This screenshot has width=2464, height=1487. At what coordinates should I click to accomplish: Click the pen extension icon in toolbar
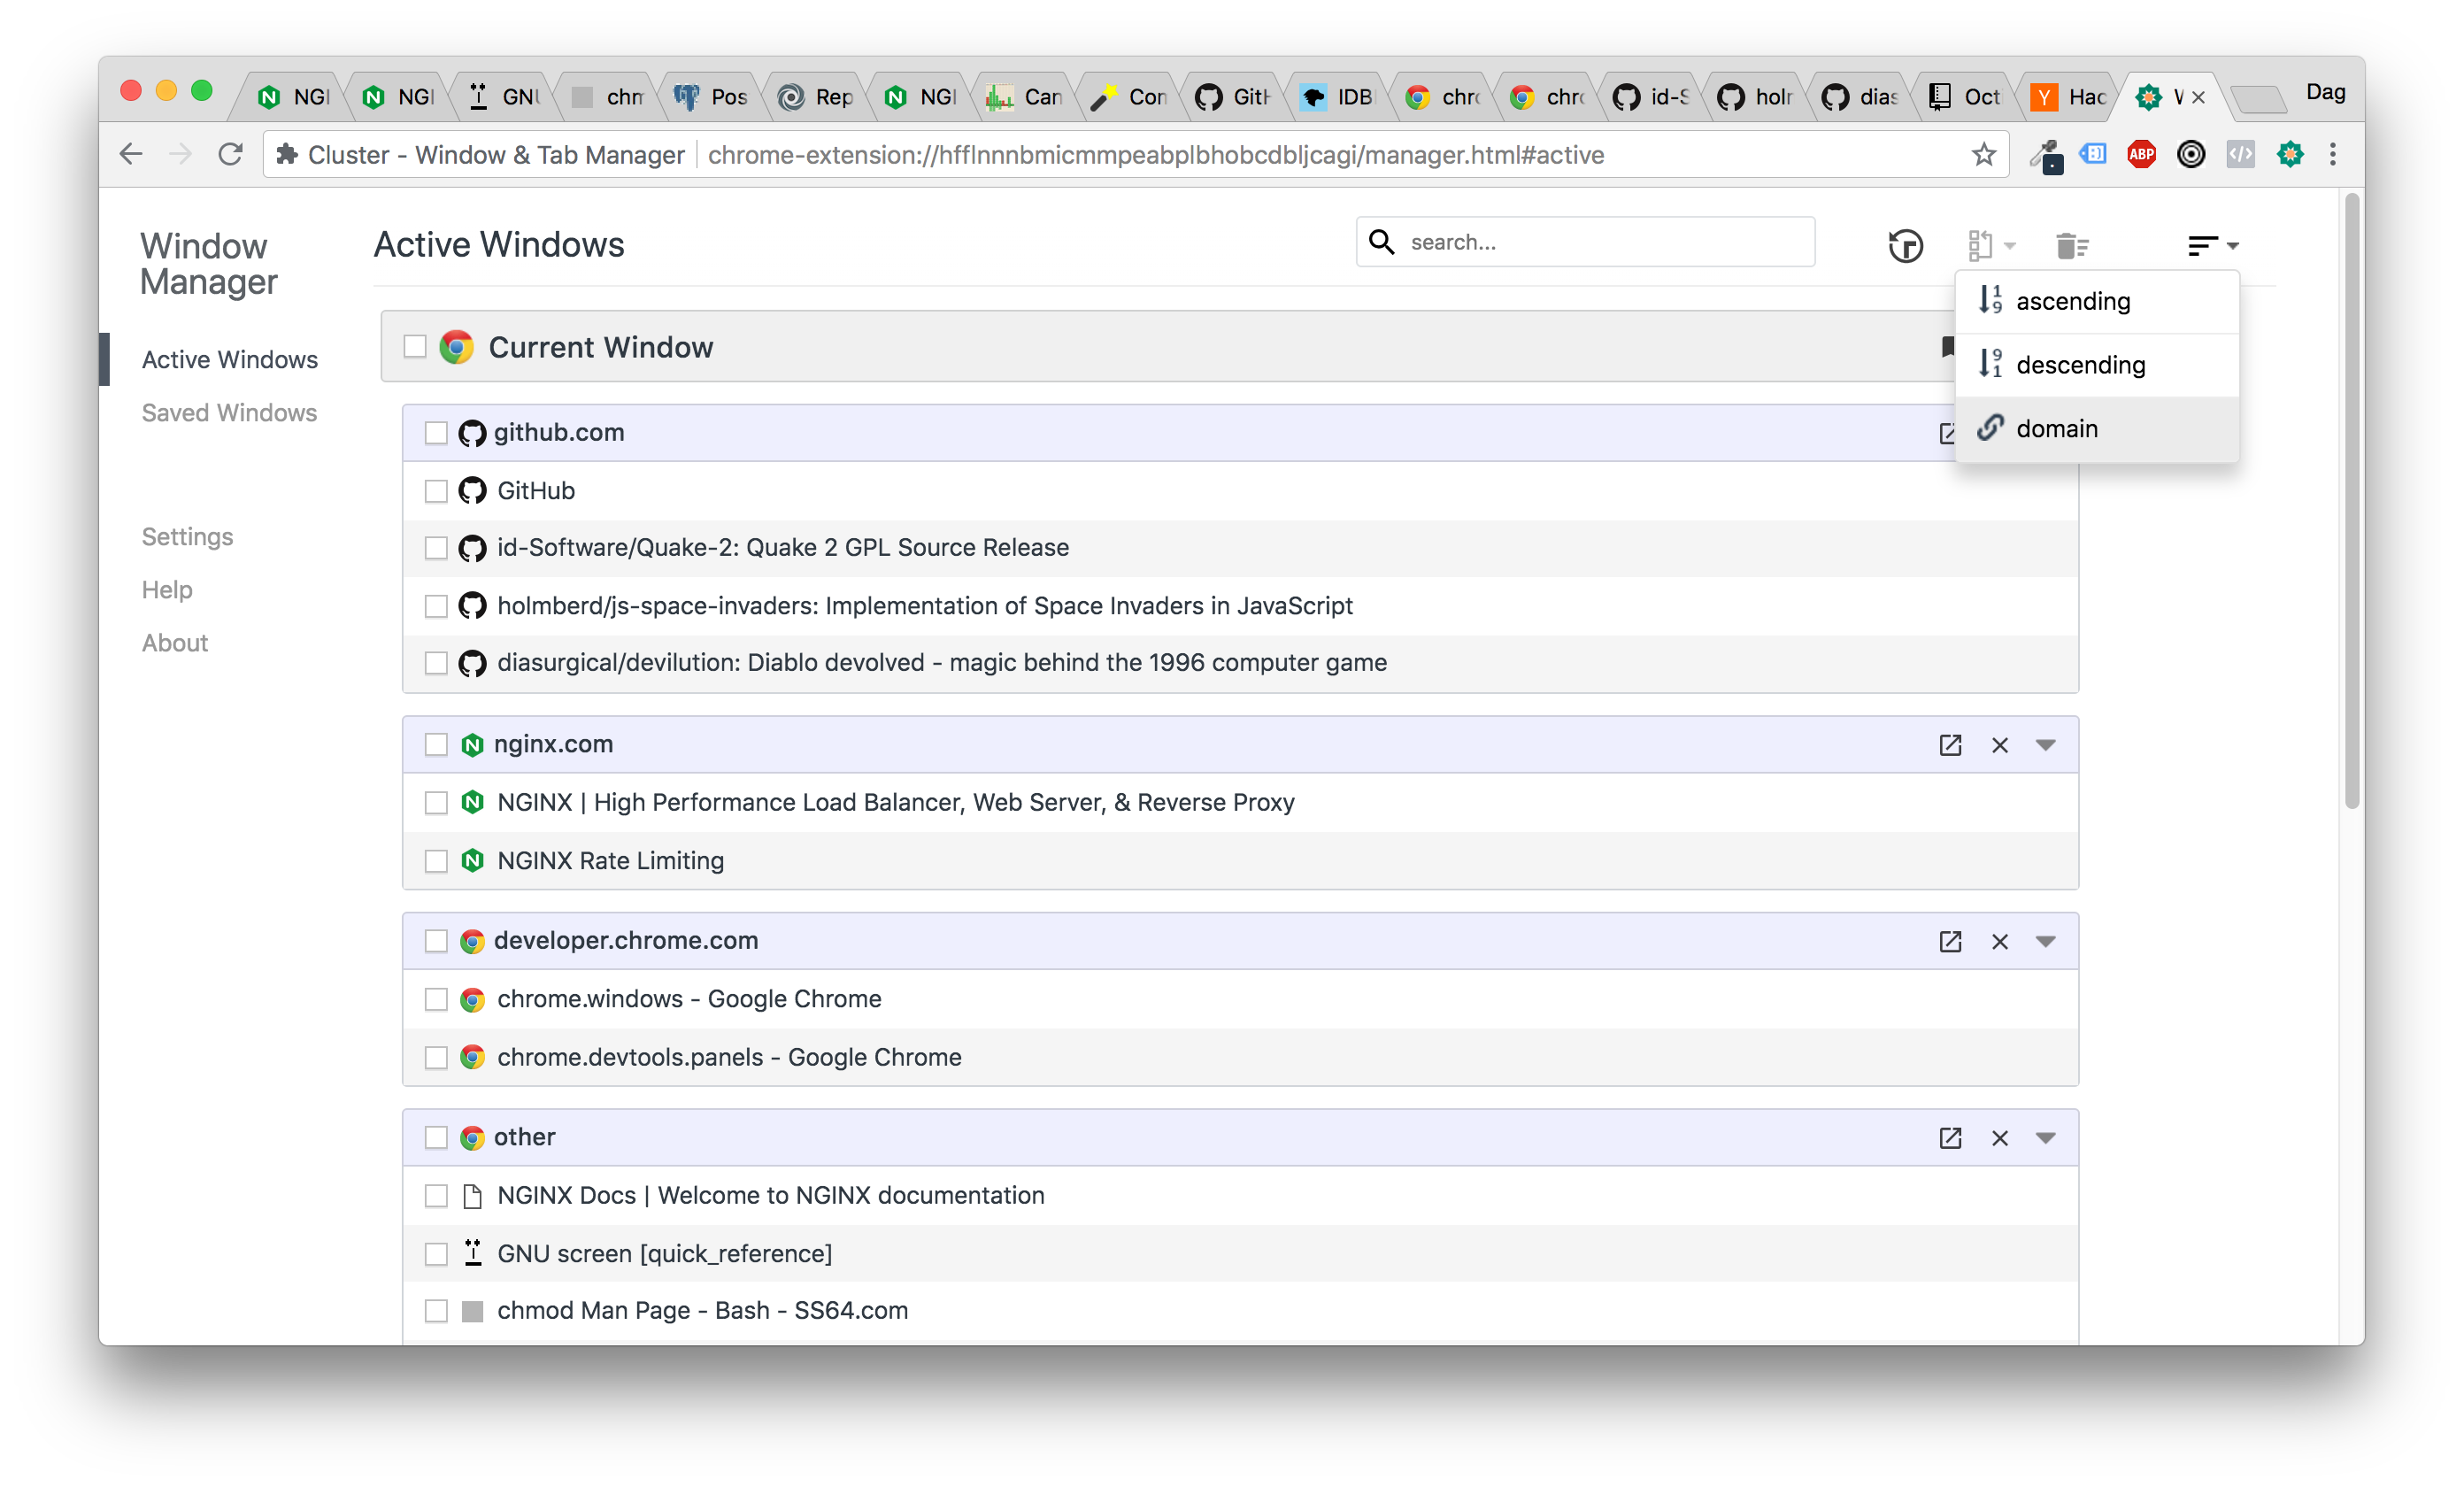(2045, 155)
